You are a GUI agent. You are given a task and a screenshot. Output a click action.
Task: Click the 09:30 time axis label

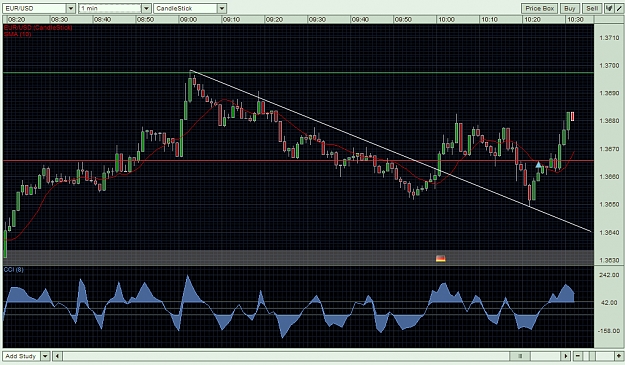click(x=317, y=19)
